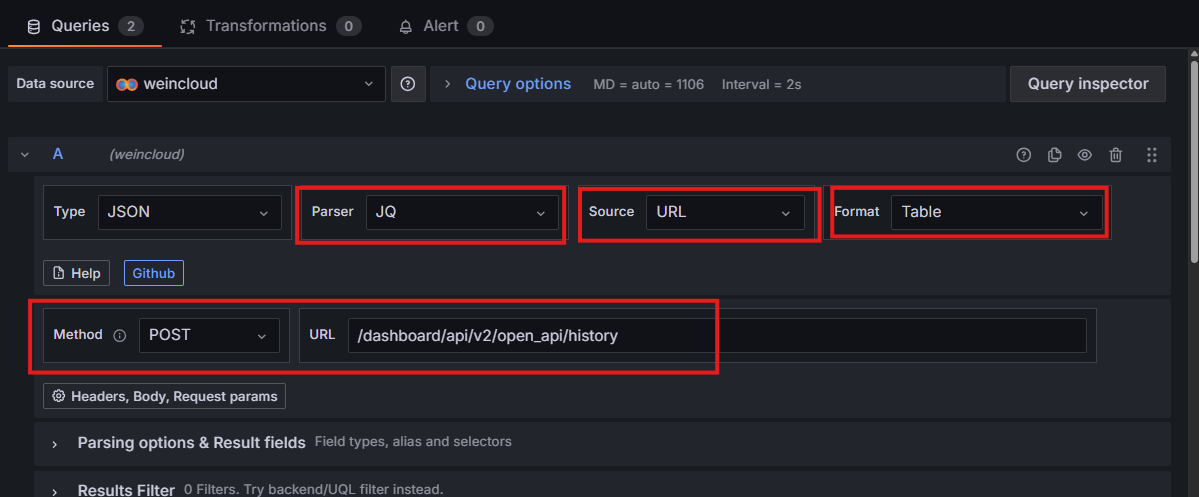Switch to the Alert tab
This screenshot has height=497, width=1199.
pyautogui.click(x=441, y=26)
